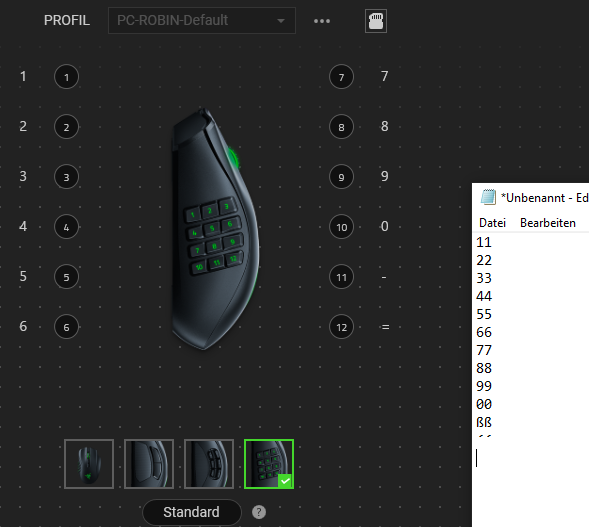589x527 pixels.
Task: Open the Datei menu in Notepad
Action: [x=492, y=223]
